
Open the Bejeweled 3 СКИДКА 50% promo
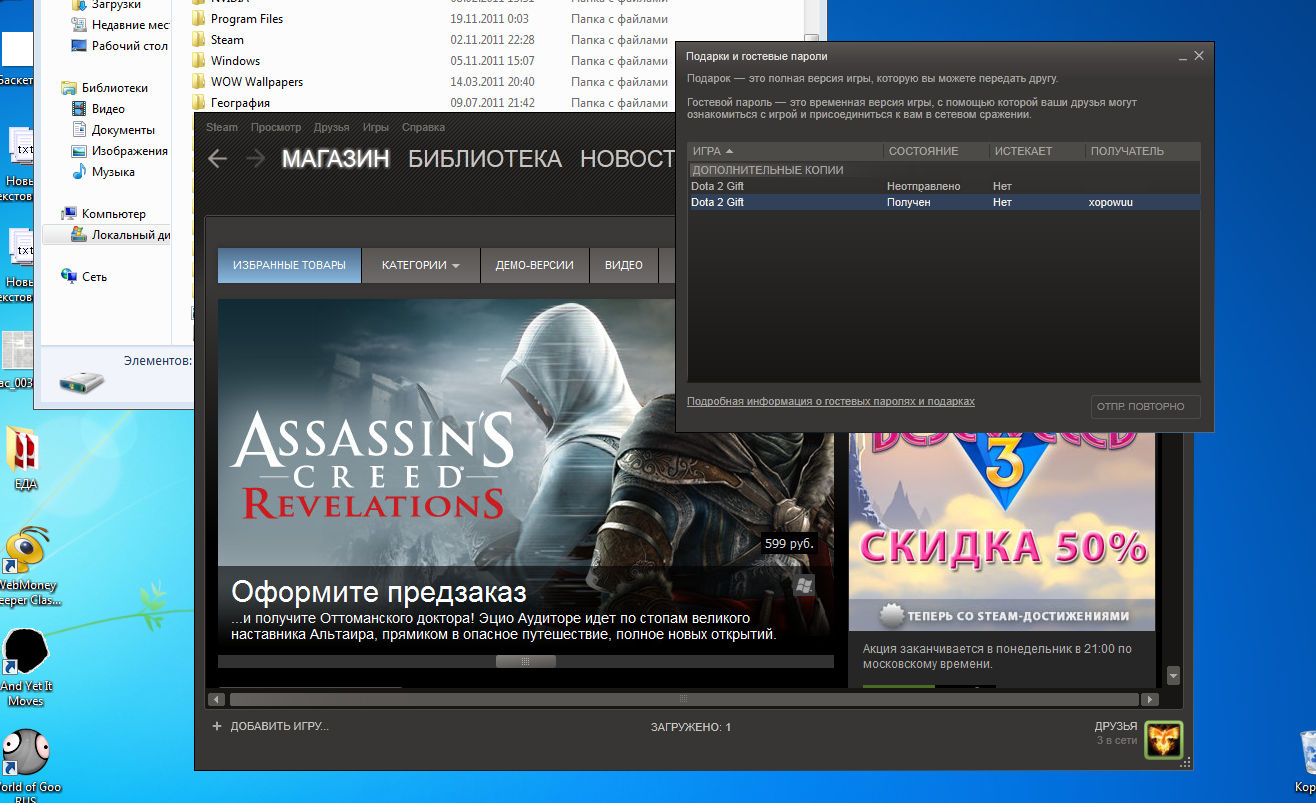pos(1002,530)
